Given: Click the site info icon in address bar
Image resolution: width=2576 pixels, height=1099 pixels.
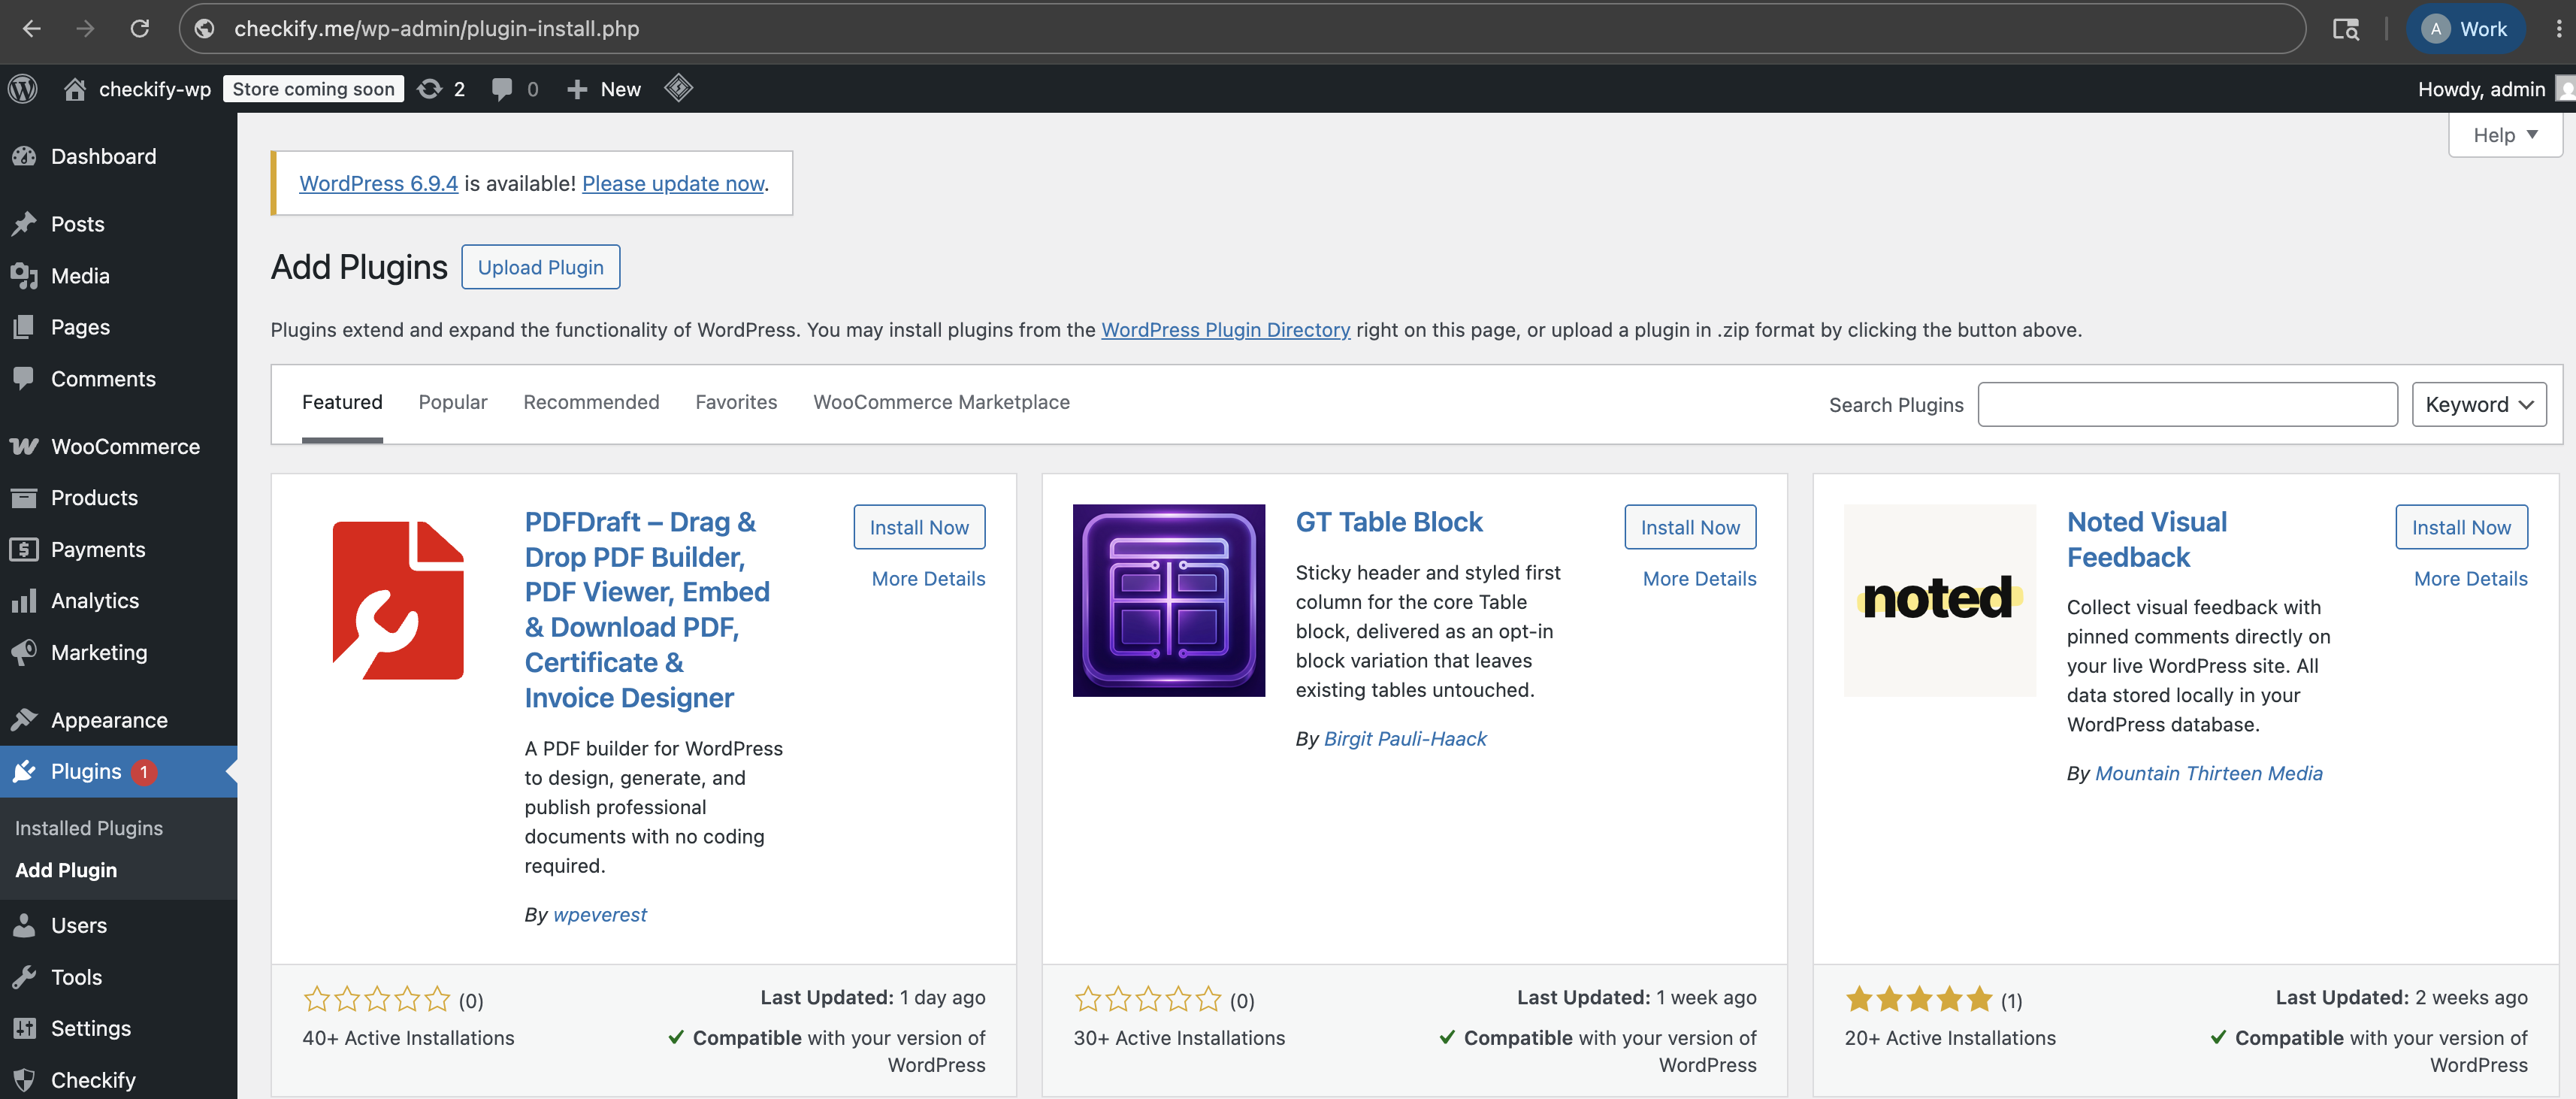Looking at the screenshot, I should point(204,29).
